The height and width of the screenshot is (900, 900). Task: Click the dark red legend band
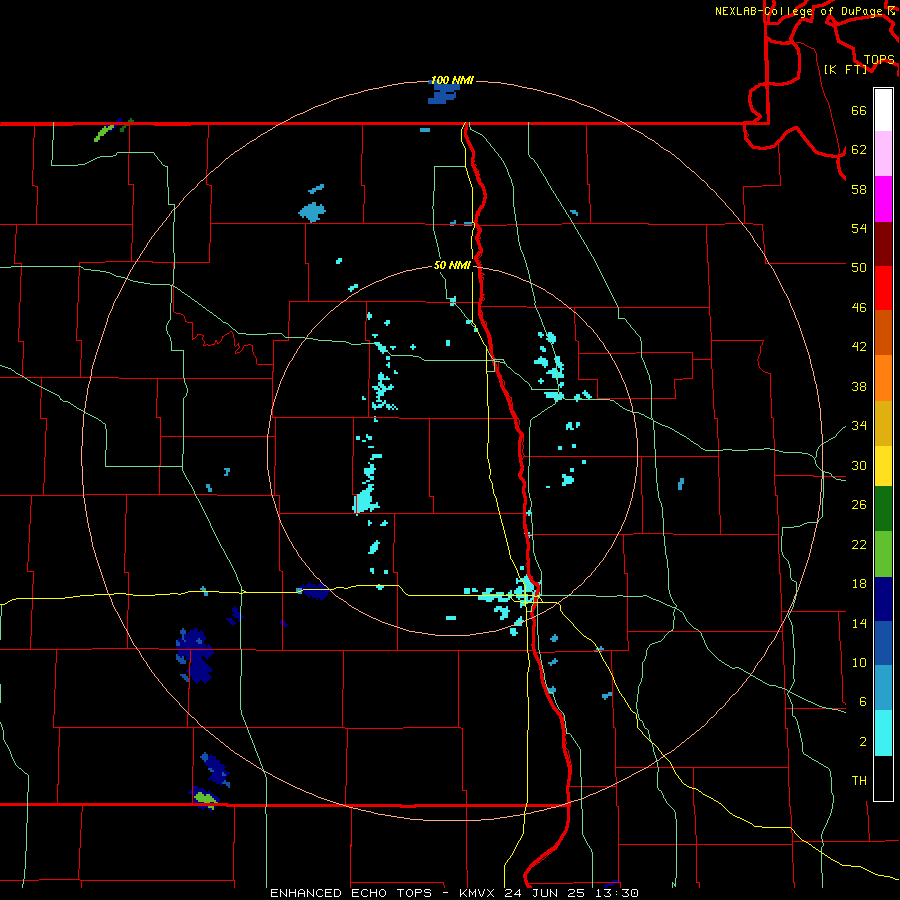click(x=883, y=244)
